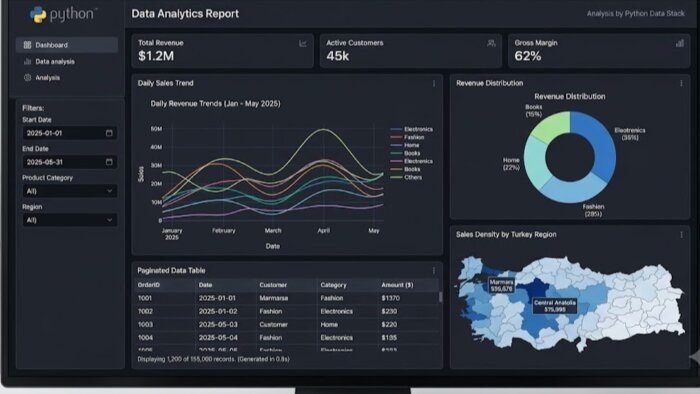Sort by the Amount ($) column header
Screen dimensions: 700x394
(x=397, y=285)
